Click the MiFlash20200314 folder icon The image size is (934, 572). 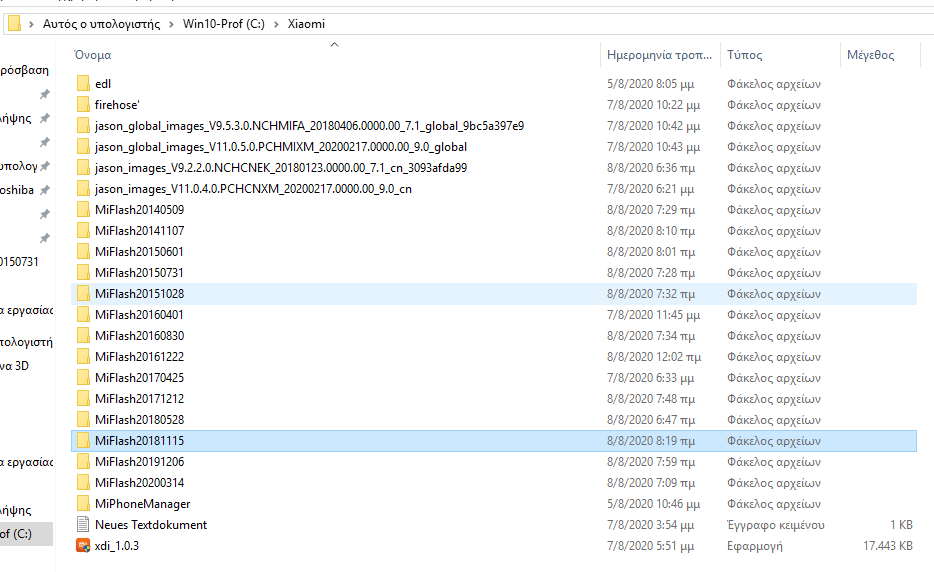83,483
